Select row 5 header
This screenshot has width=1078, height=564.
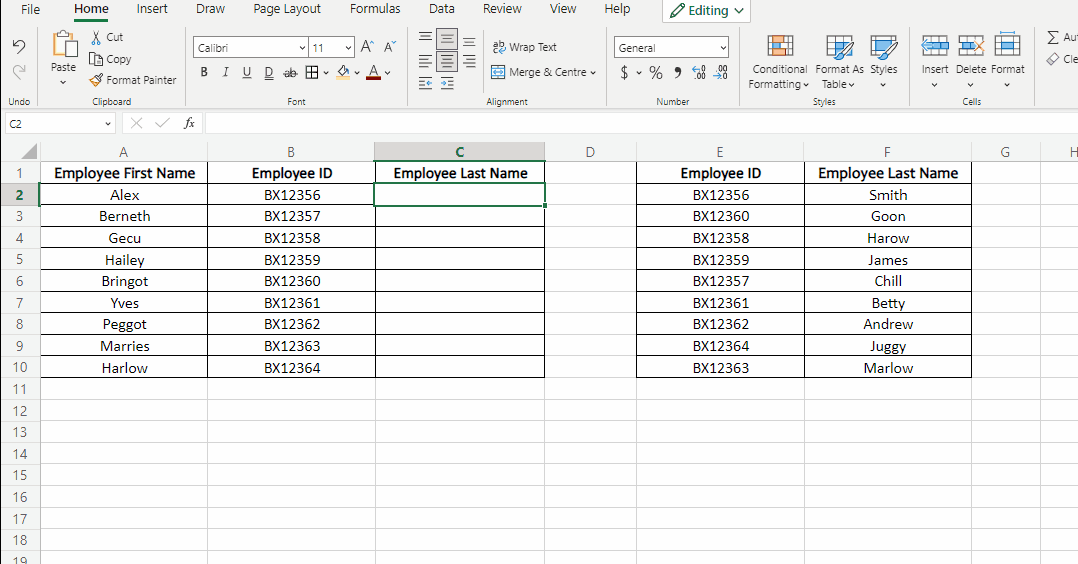click(x=19, y=259)
